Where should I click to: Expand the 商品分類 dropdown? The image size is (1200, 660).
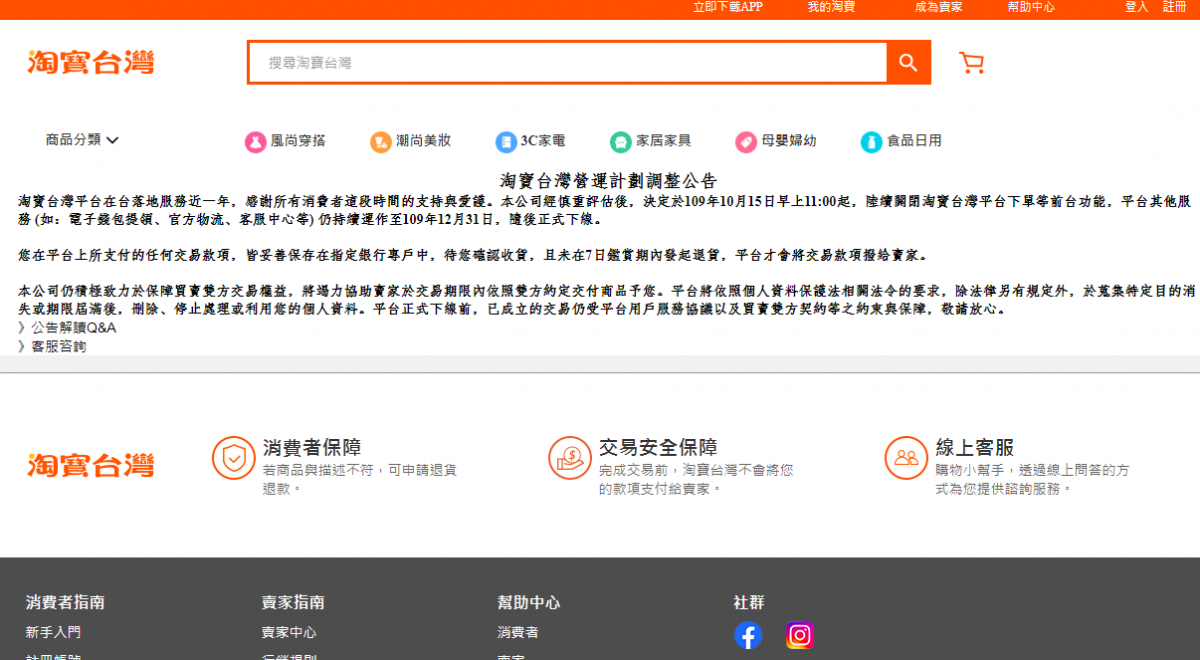[82, 140]
